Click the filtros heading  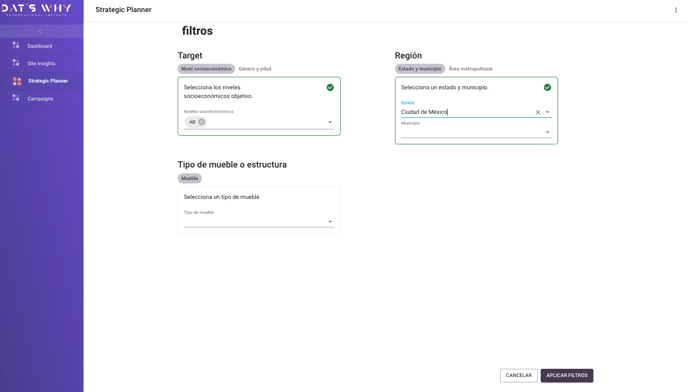197,31
